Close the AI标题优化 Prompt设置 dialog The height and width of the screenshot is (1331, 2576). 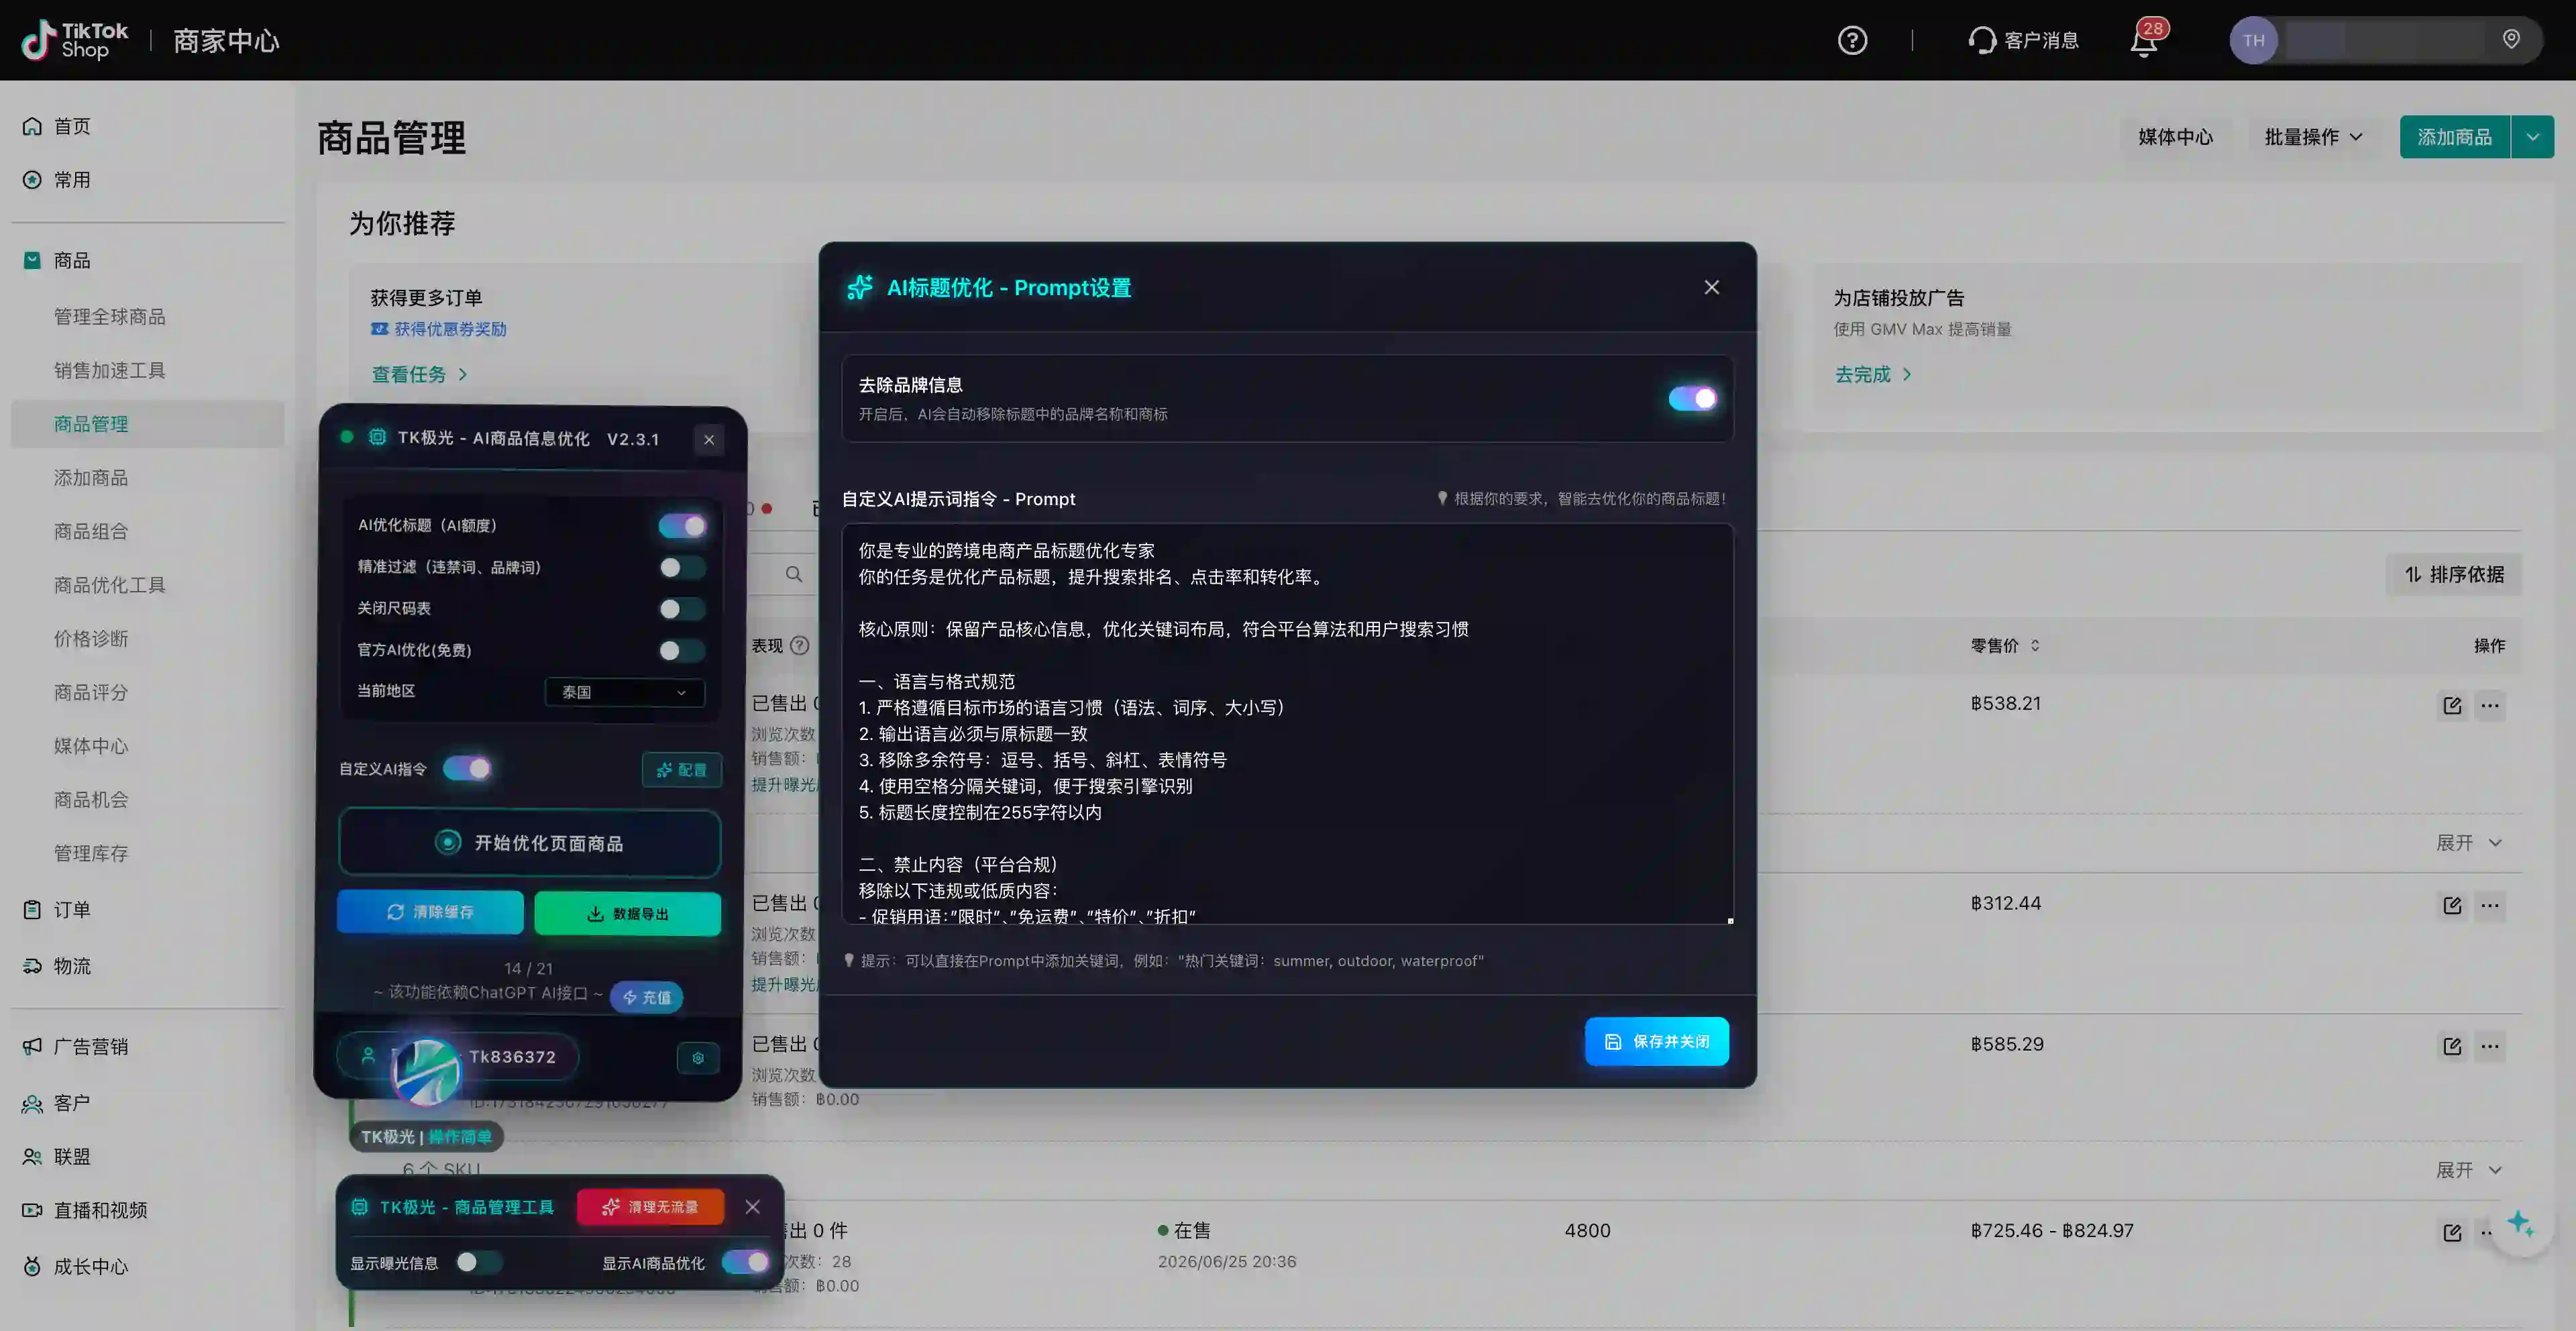(1712, 287)
